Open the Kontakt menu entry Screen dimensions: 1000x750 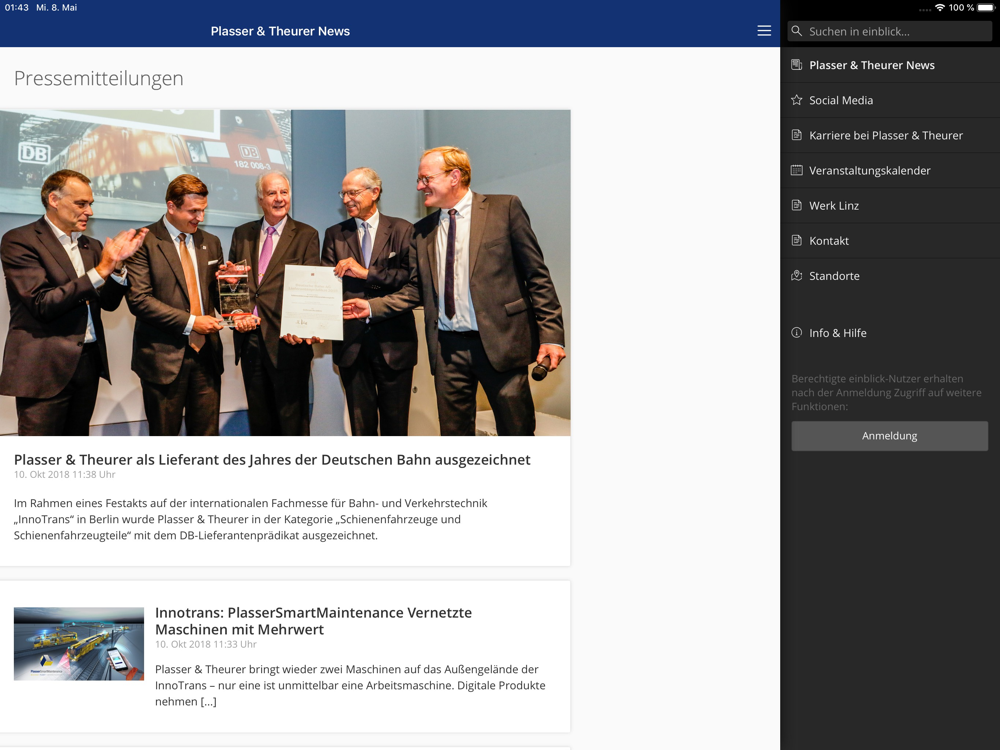click(890, 240)
